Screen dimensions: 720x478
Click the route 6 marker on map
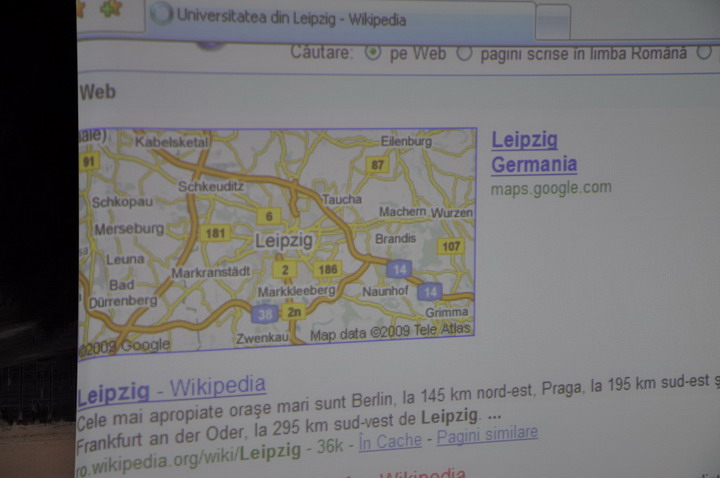(269, 216)
